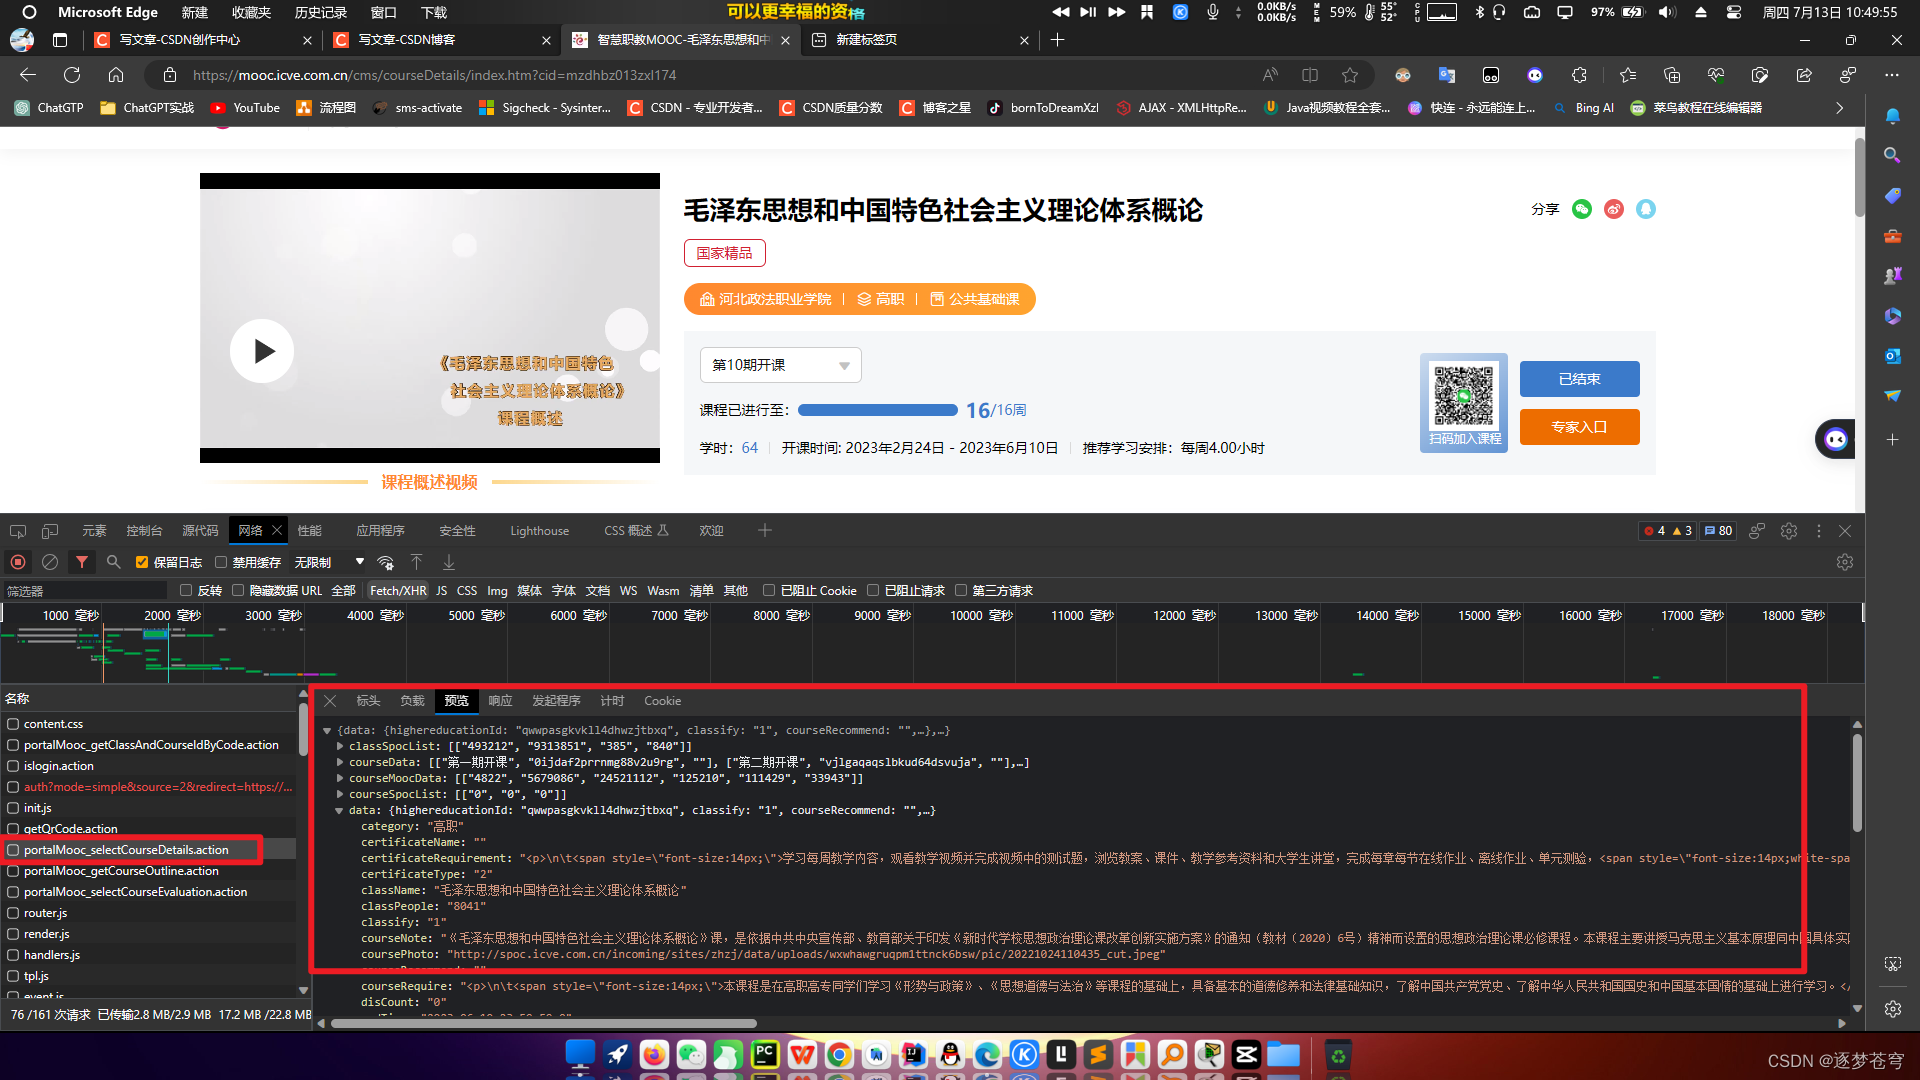Click the 专家入口 button

click(1580, 426)
